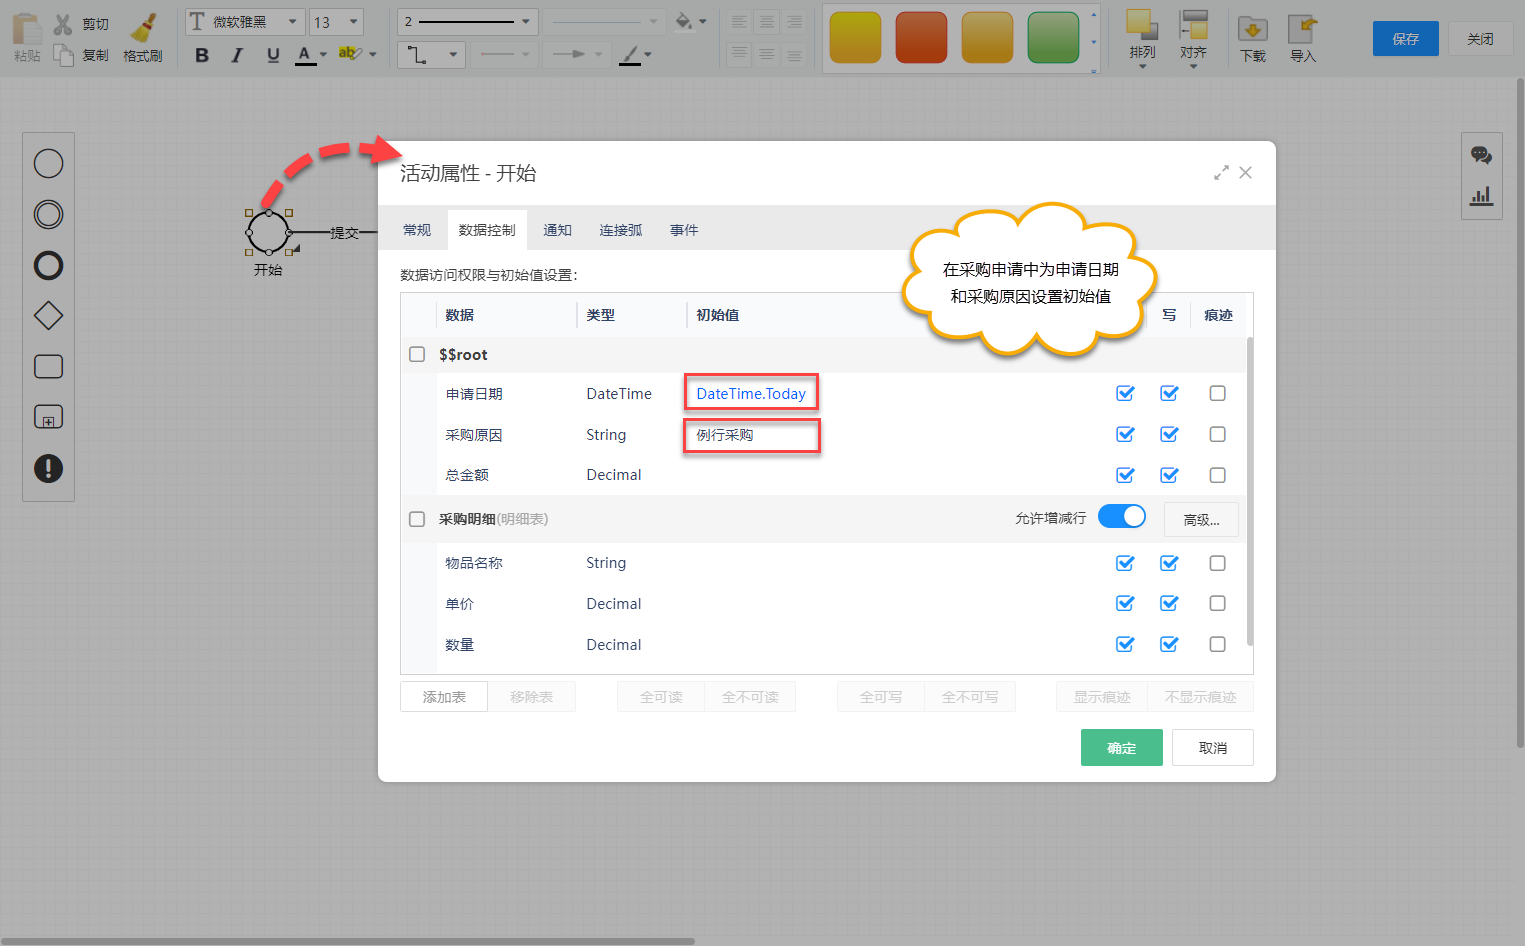Click the 例行采购 initial value field
1525x946 pixels.
[751, 435]
